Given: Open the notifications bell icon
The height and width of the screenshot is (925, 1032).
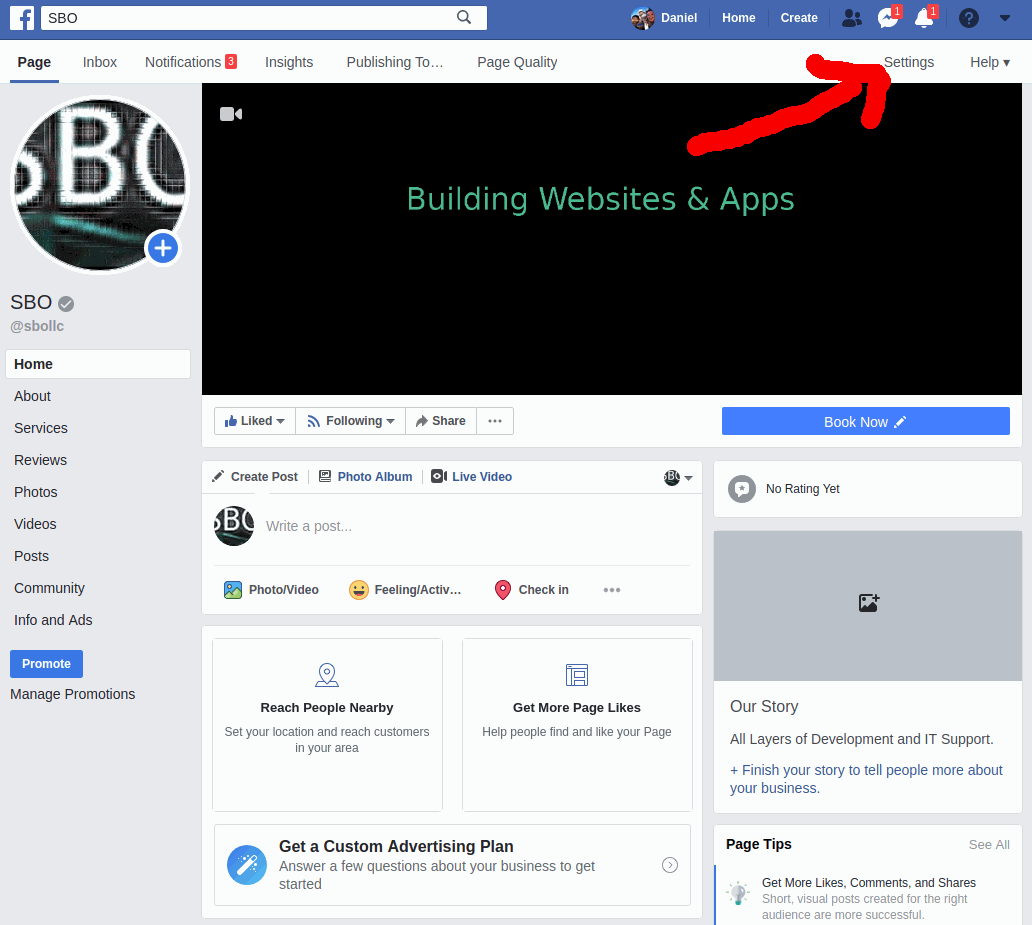Looking at the screenshot, I should pyautogui.click(x=923, y=18).
